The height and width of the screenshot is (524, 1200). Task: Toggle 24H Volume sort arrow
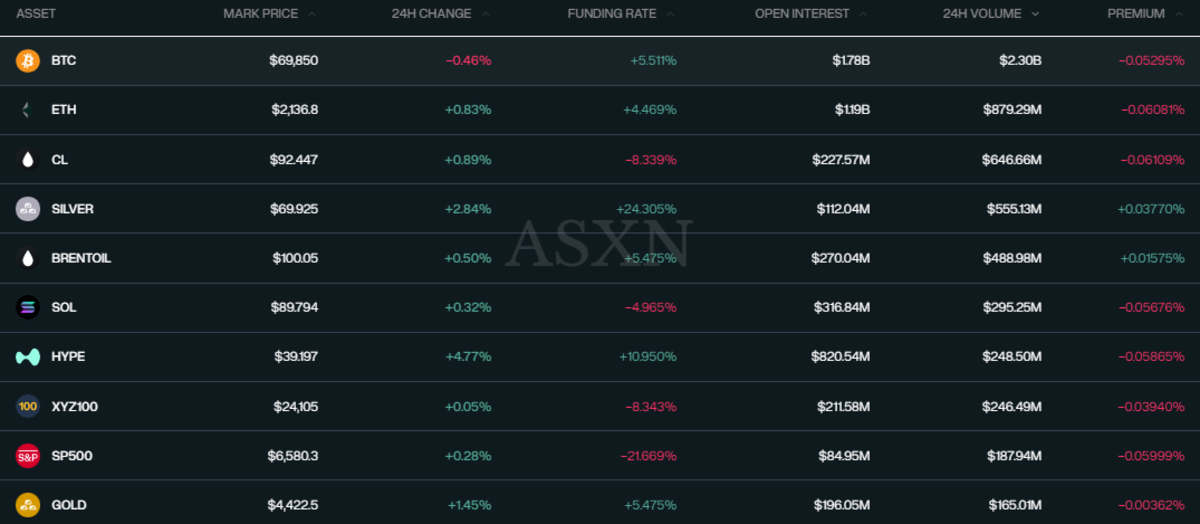(x=1035, y=14)
